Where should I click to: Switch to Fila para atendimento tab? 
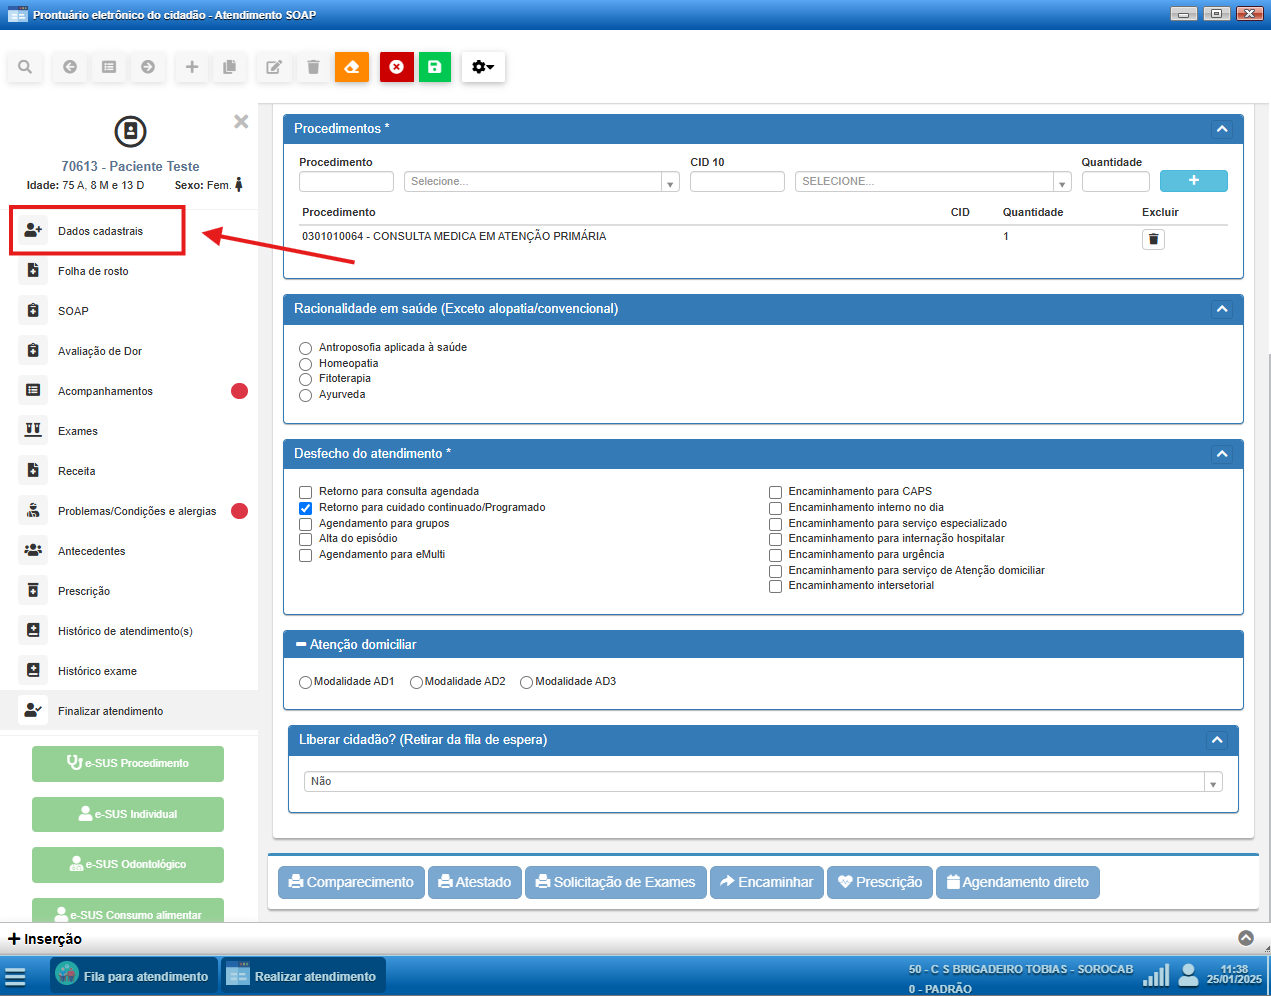[x=134, y=976]
